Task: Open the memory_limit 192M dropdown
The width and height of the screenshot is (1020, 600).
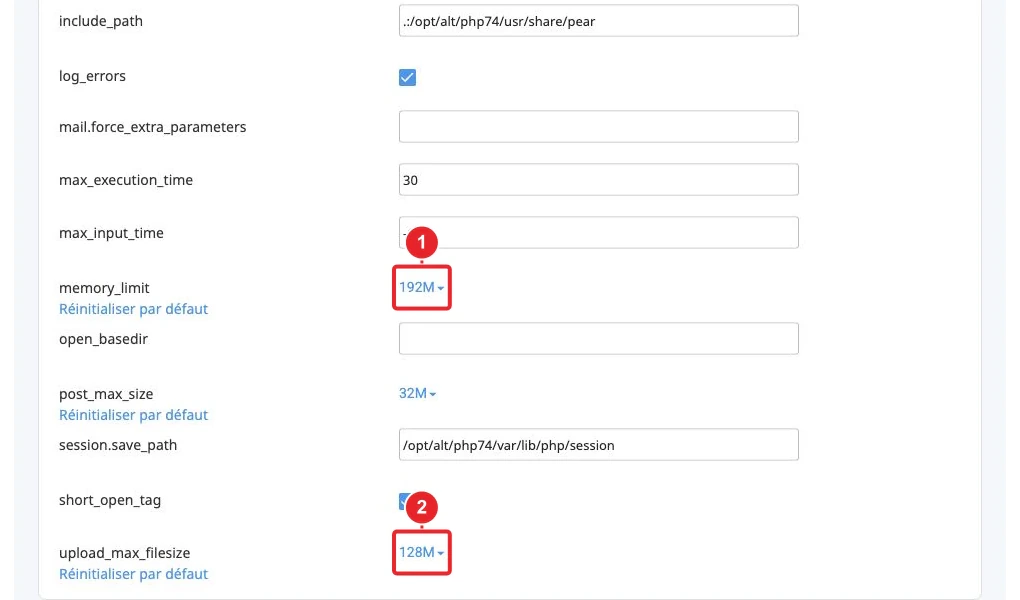Action: pyautogui.click(x=421, y=287)
